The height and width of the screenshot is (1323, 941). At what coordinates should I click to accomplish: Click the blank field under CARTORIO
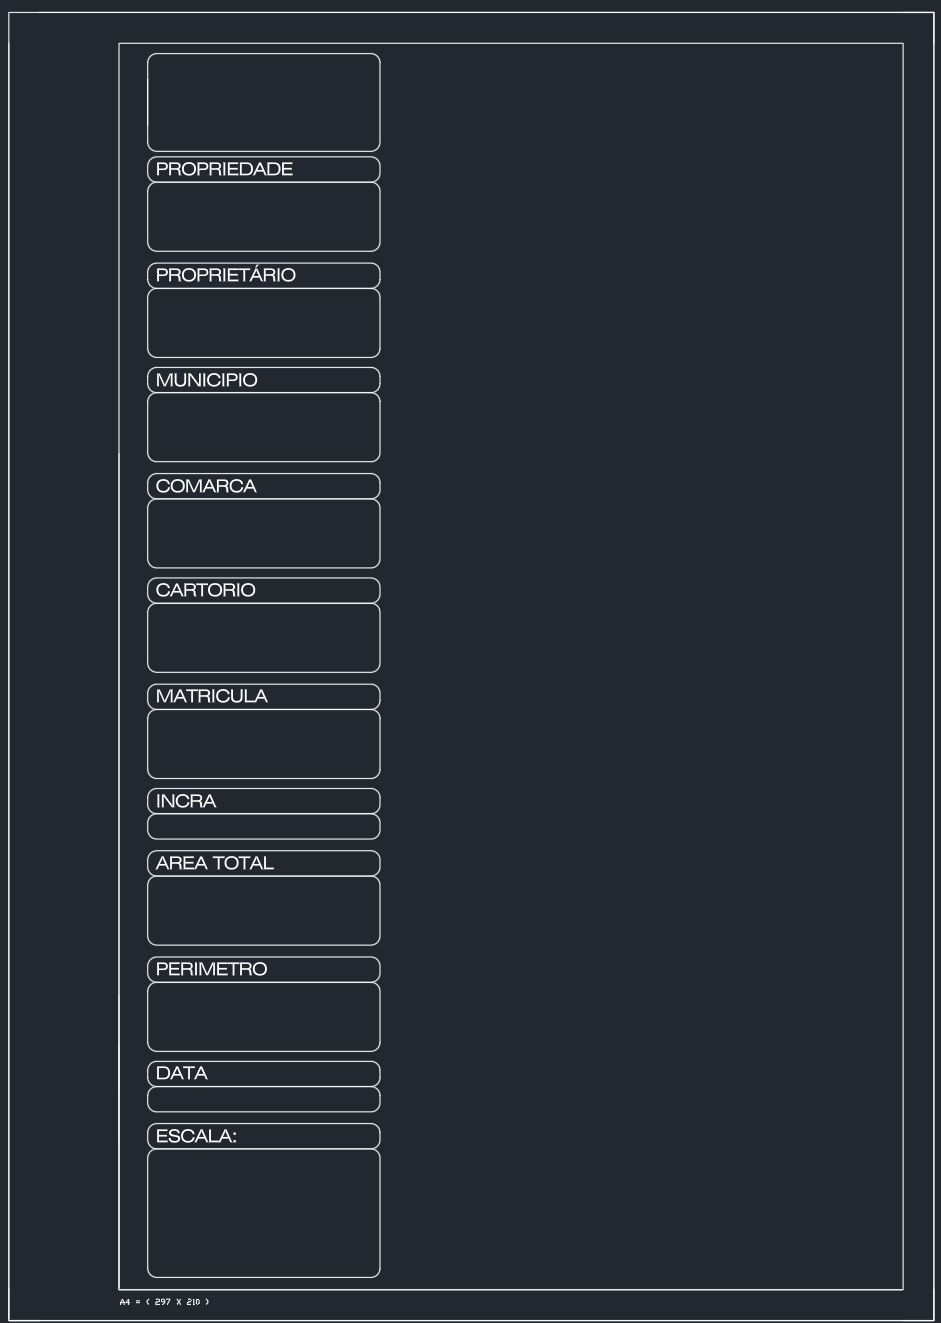coord(264,638)
